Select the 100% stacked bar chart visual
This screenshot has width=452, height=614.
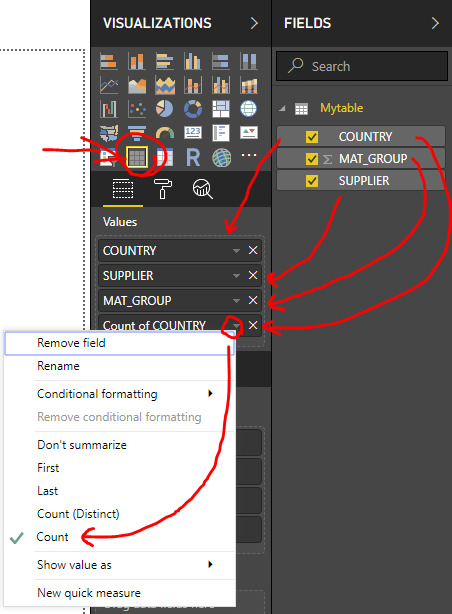pos(221,61)
